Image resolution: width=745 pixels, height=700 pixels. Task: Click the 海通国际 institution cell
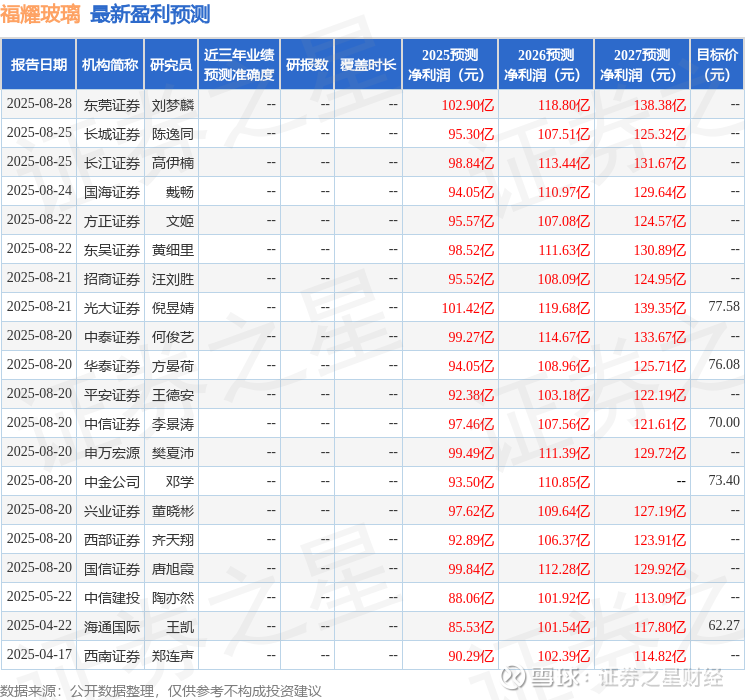(x=112, y=627)
